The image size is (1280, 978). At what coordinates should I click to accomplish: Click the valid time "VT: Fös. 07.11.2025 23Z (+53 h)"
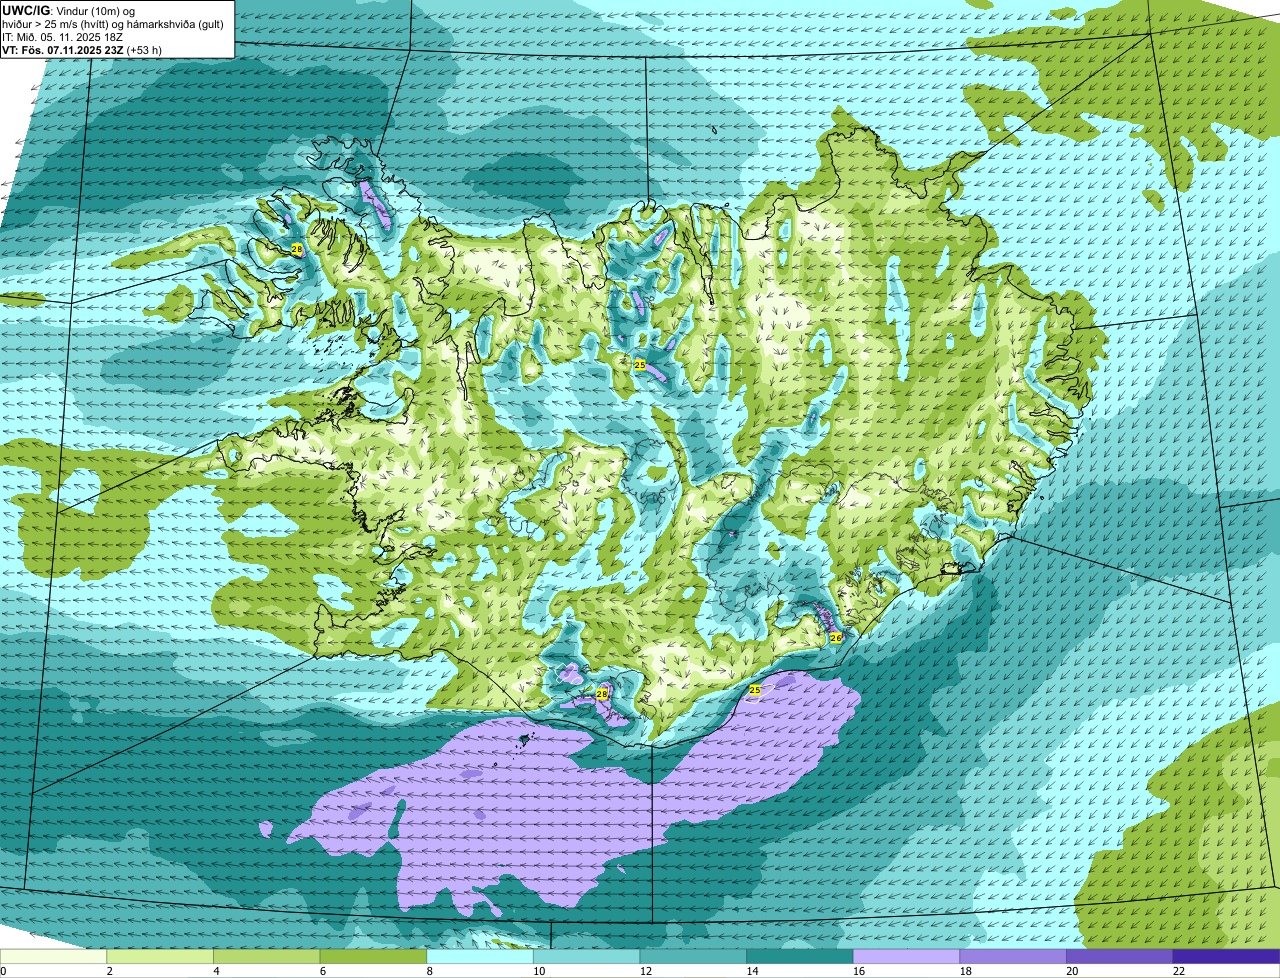(x=82, y=50)
